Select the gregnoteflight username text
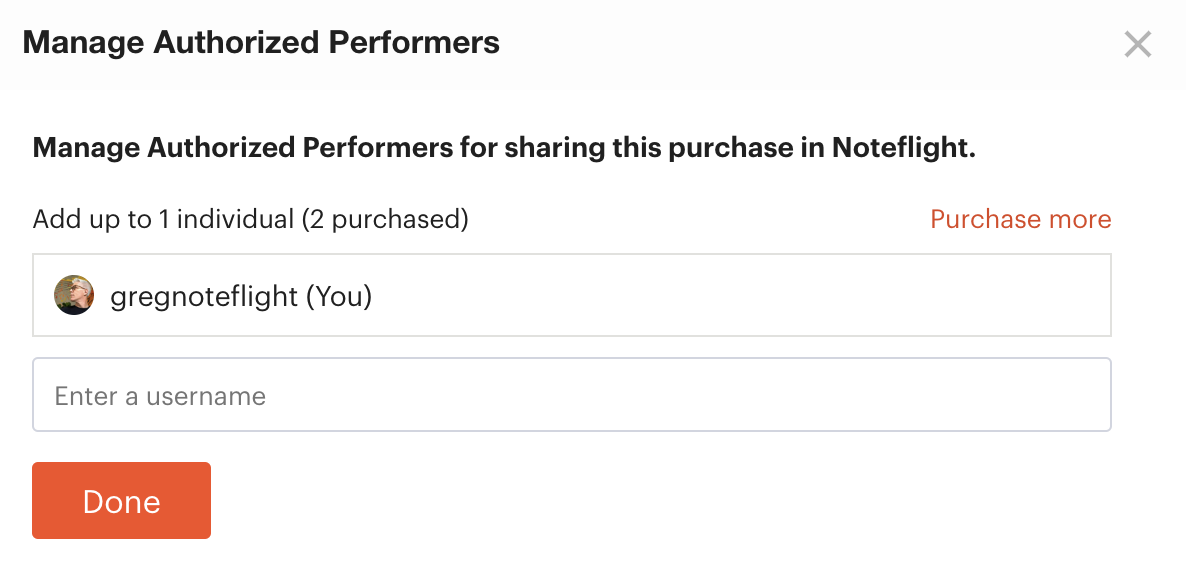The image size is (1186, 576). tap(204, 296)
